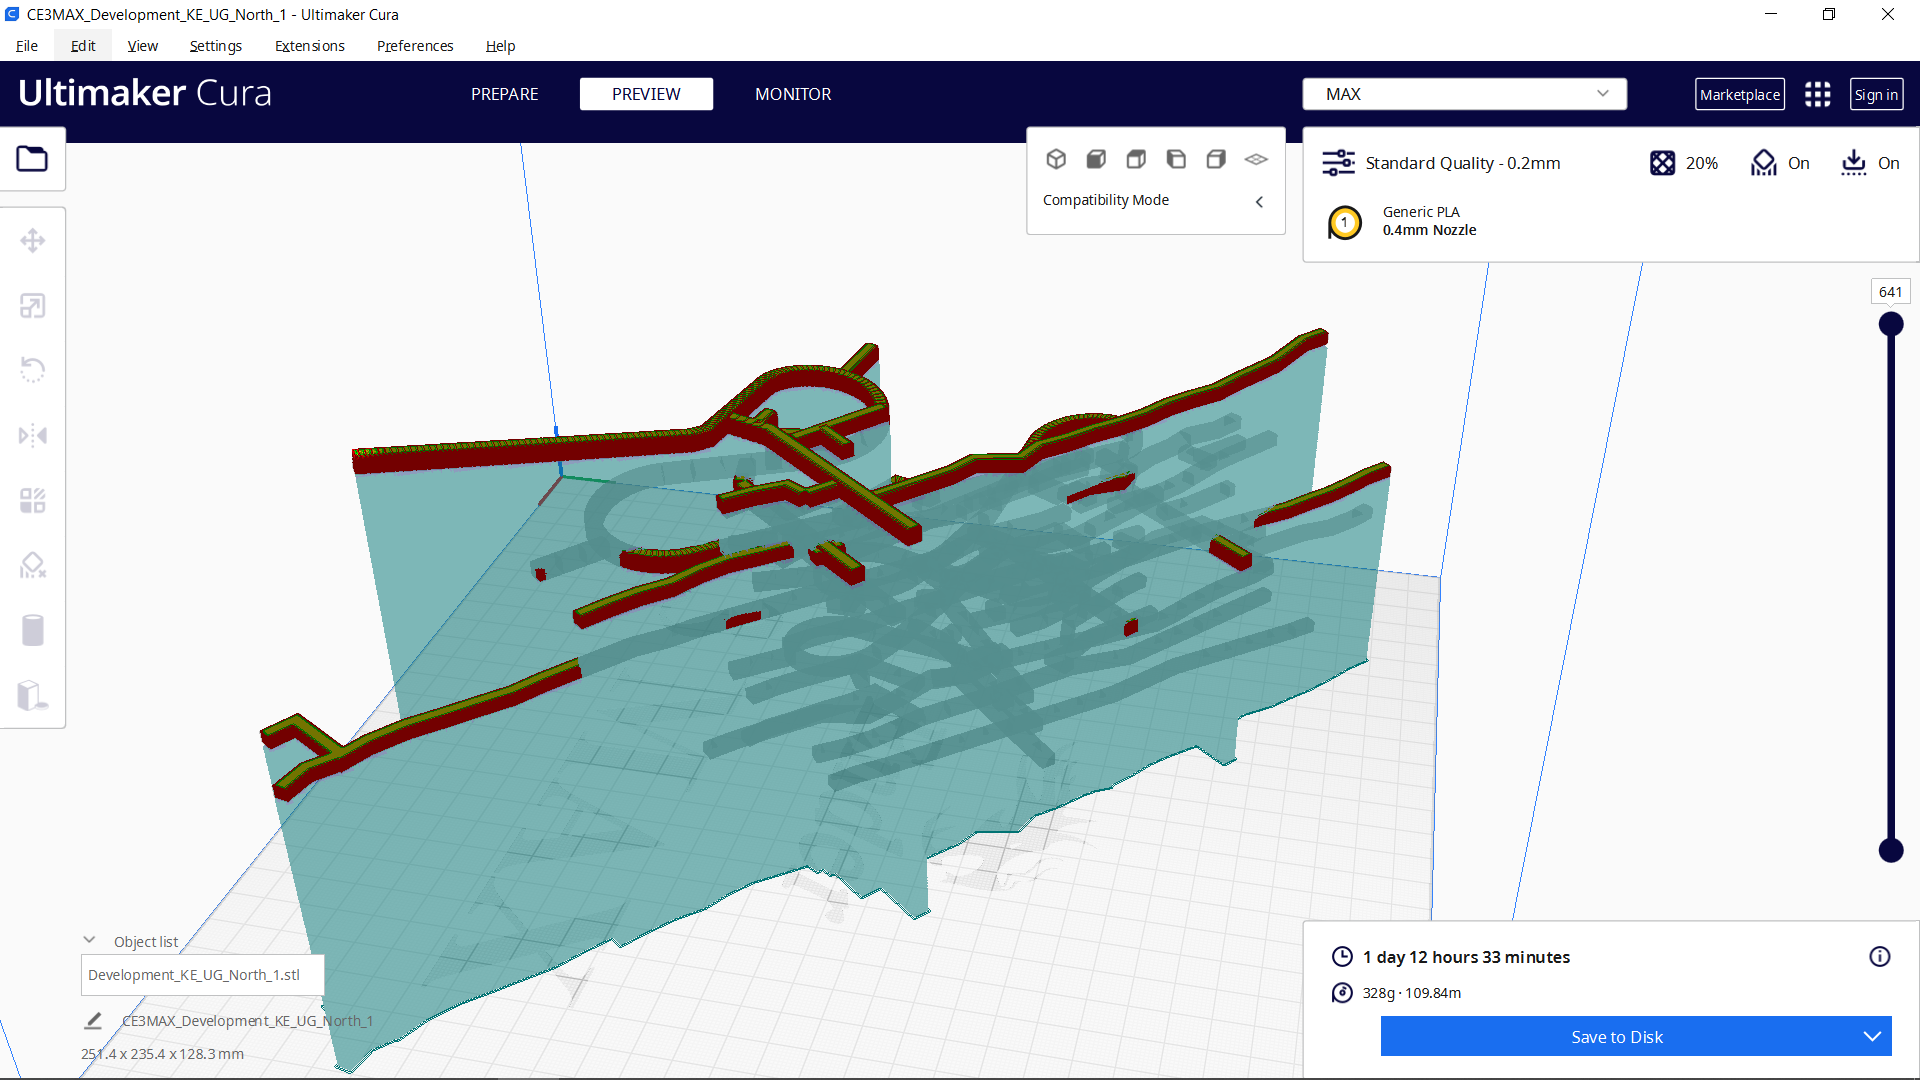Screen dimensions: 1920x1080
Task: Expand the Save to Disk output options arrow
Action: (x=1872, y=1036)
